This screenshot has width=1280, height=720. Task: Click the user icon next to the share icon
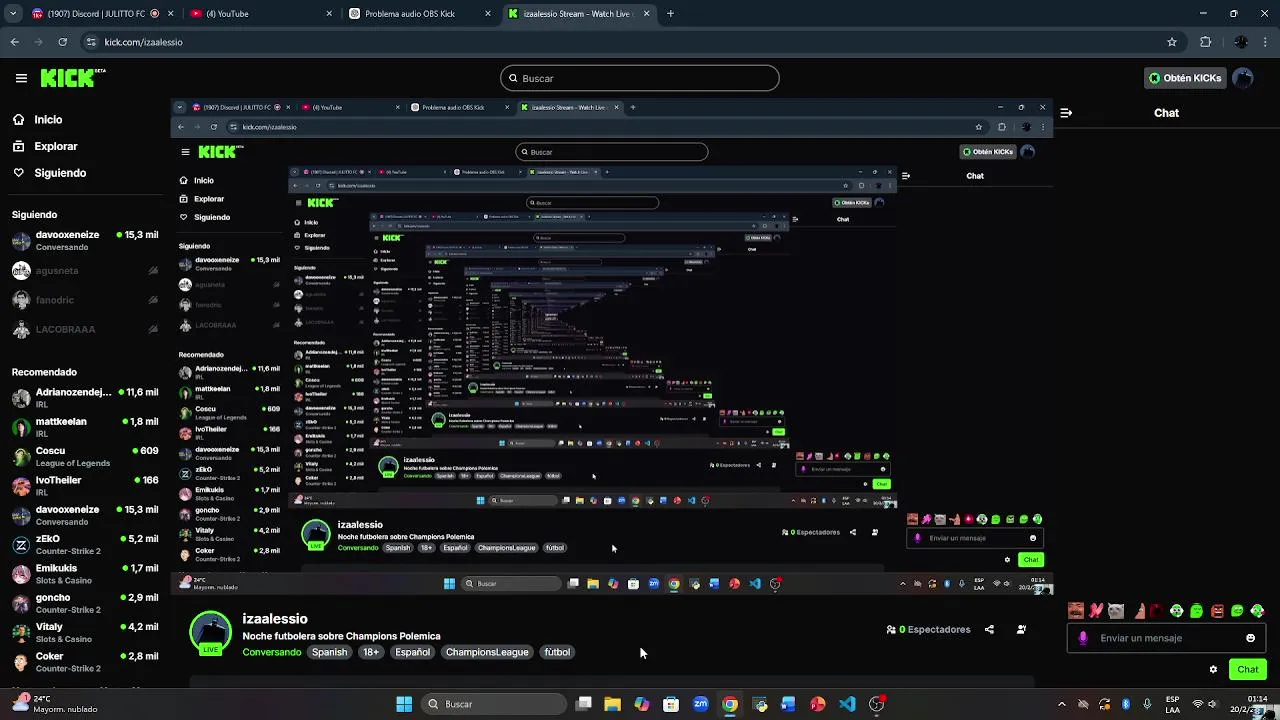click(1021, 630)
